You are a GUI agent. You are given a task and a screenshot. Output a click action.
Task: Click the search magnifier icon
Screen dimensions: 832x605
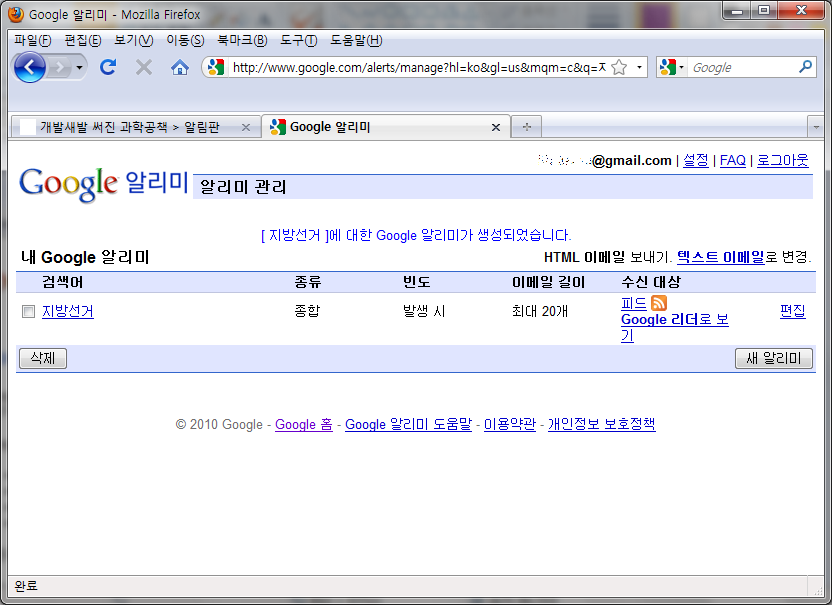pyautogui.click(x=806, y=67)
